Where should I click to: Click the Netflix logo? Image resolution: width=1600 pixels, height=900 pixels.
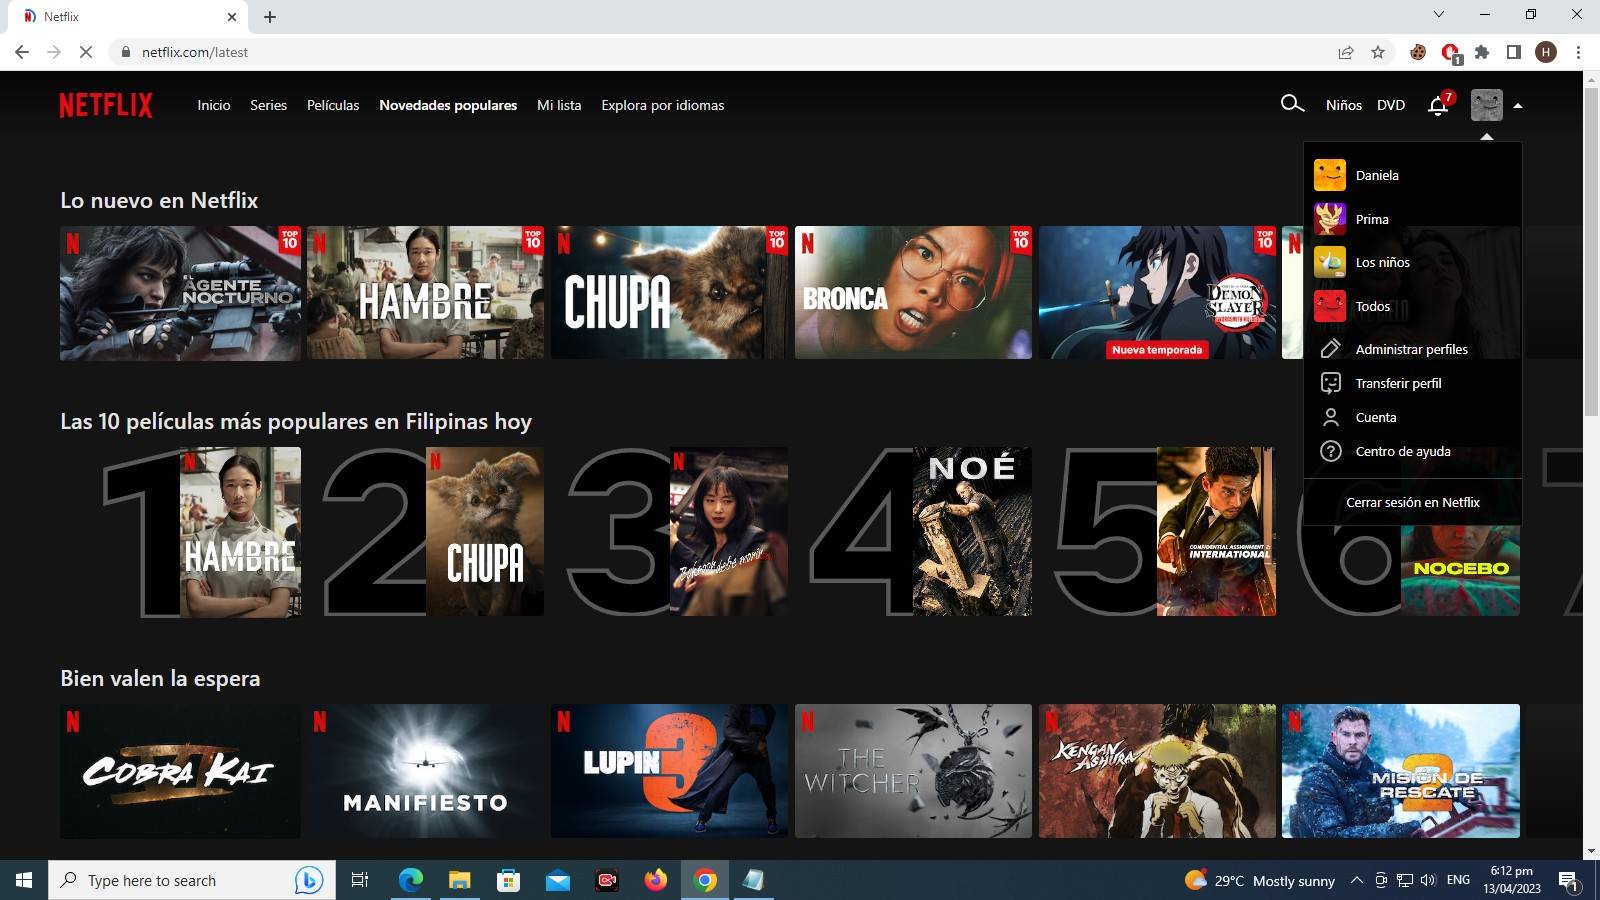click(x=106, y=105)
